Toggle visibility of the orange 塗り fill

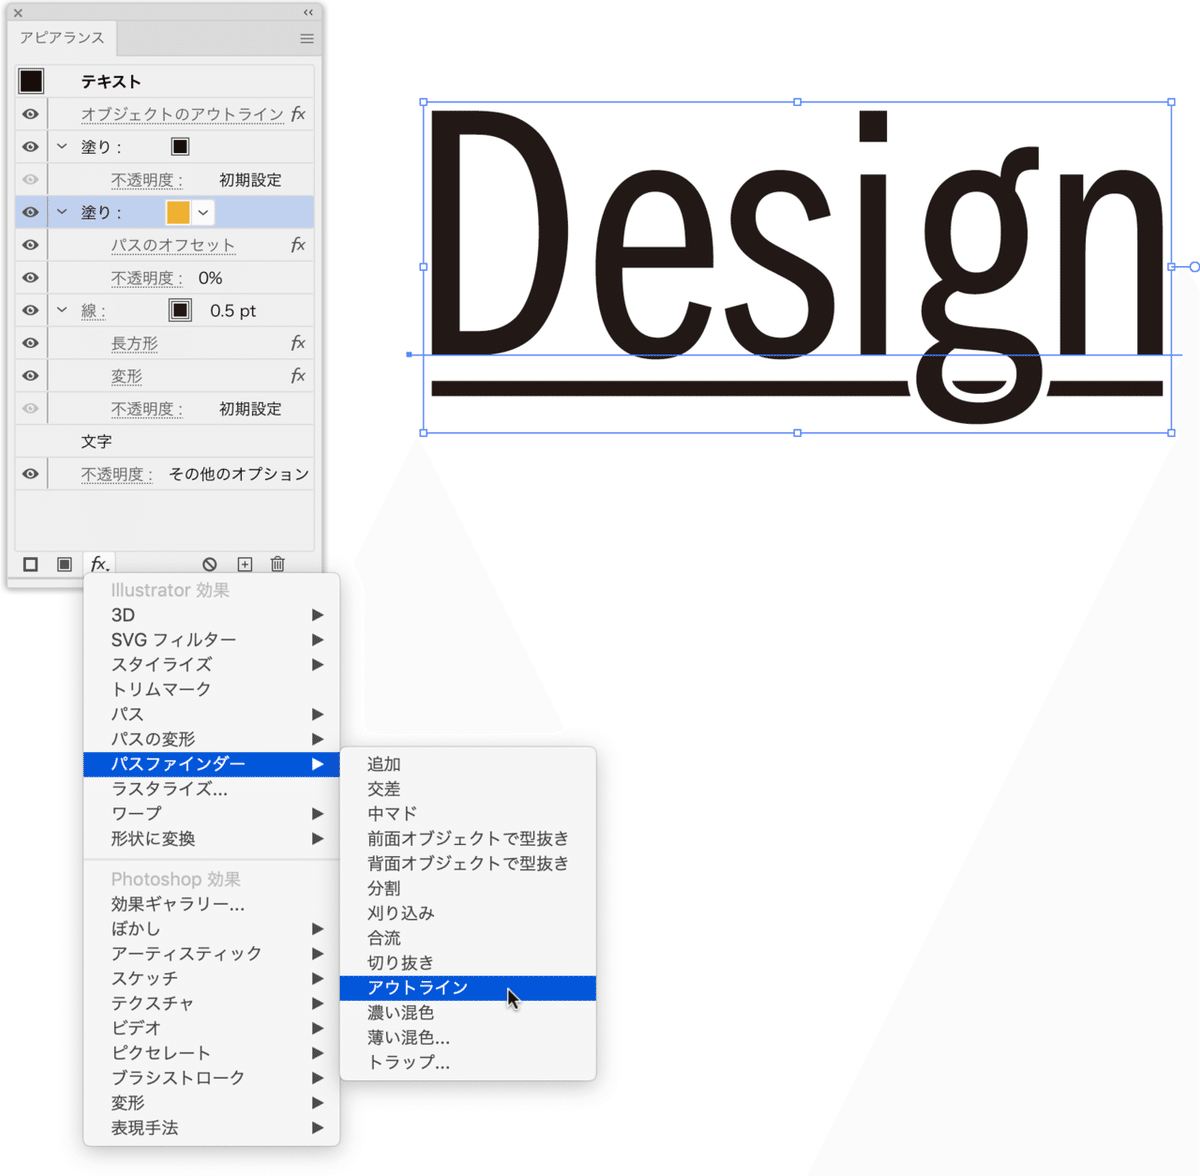pos(31,212)
